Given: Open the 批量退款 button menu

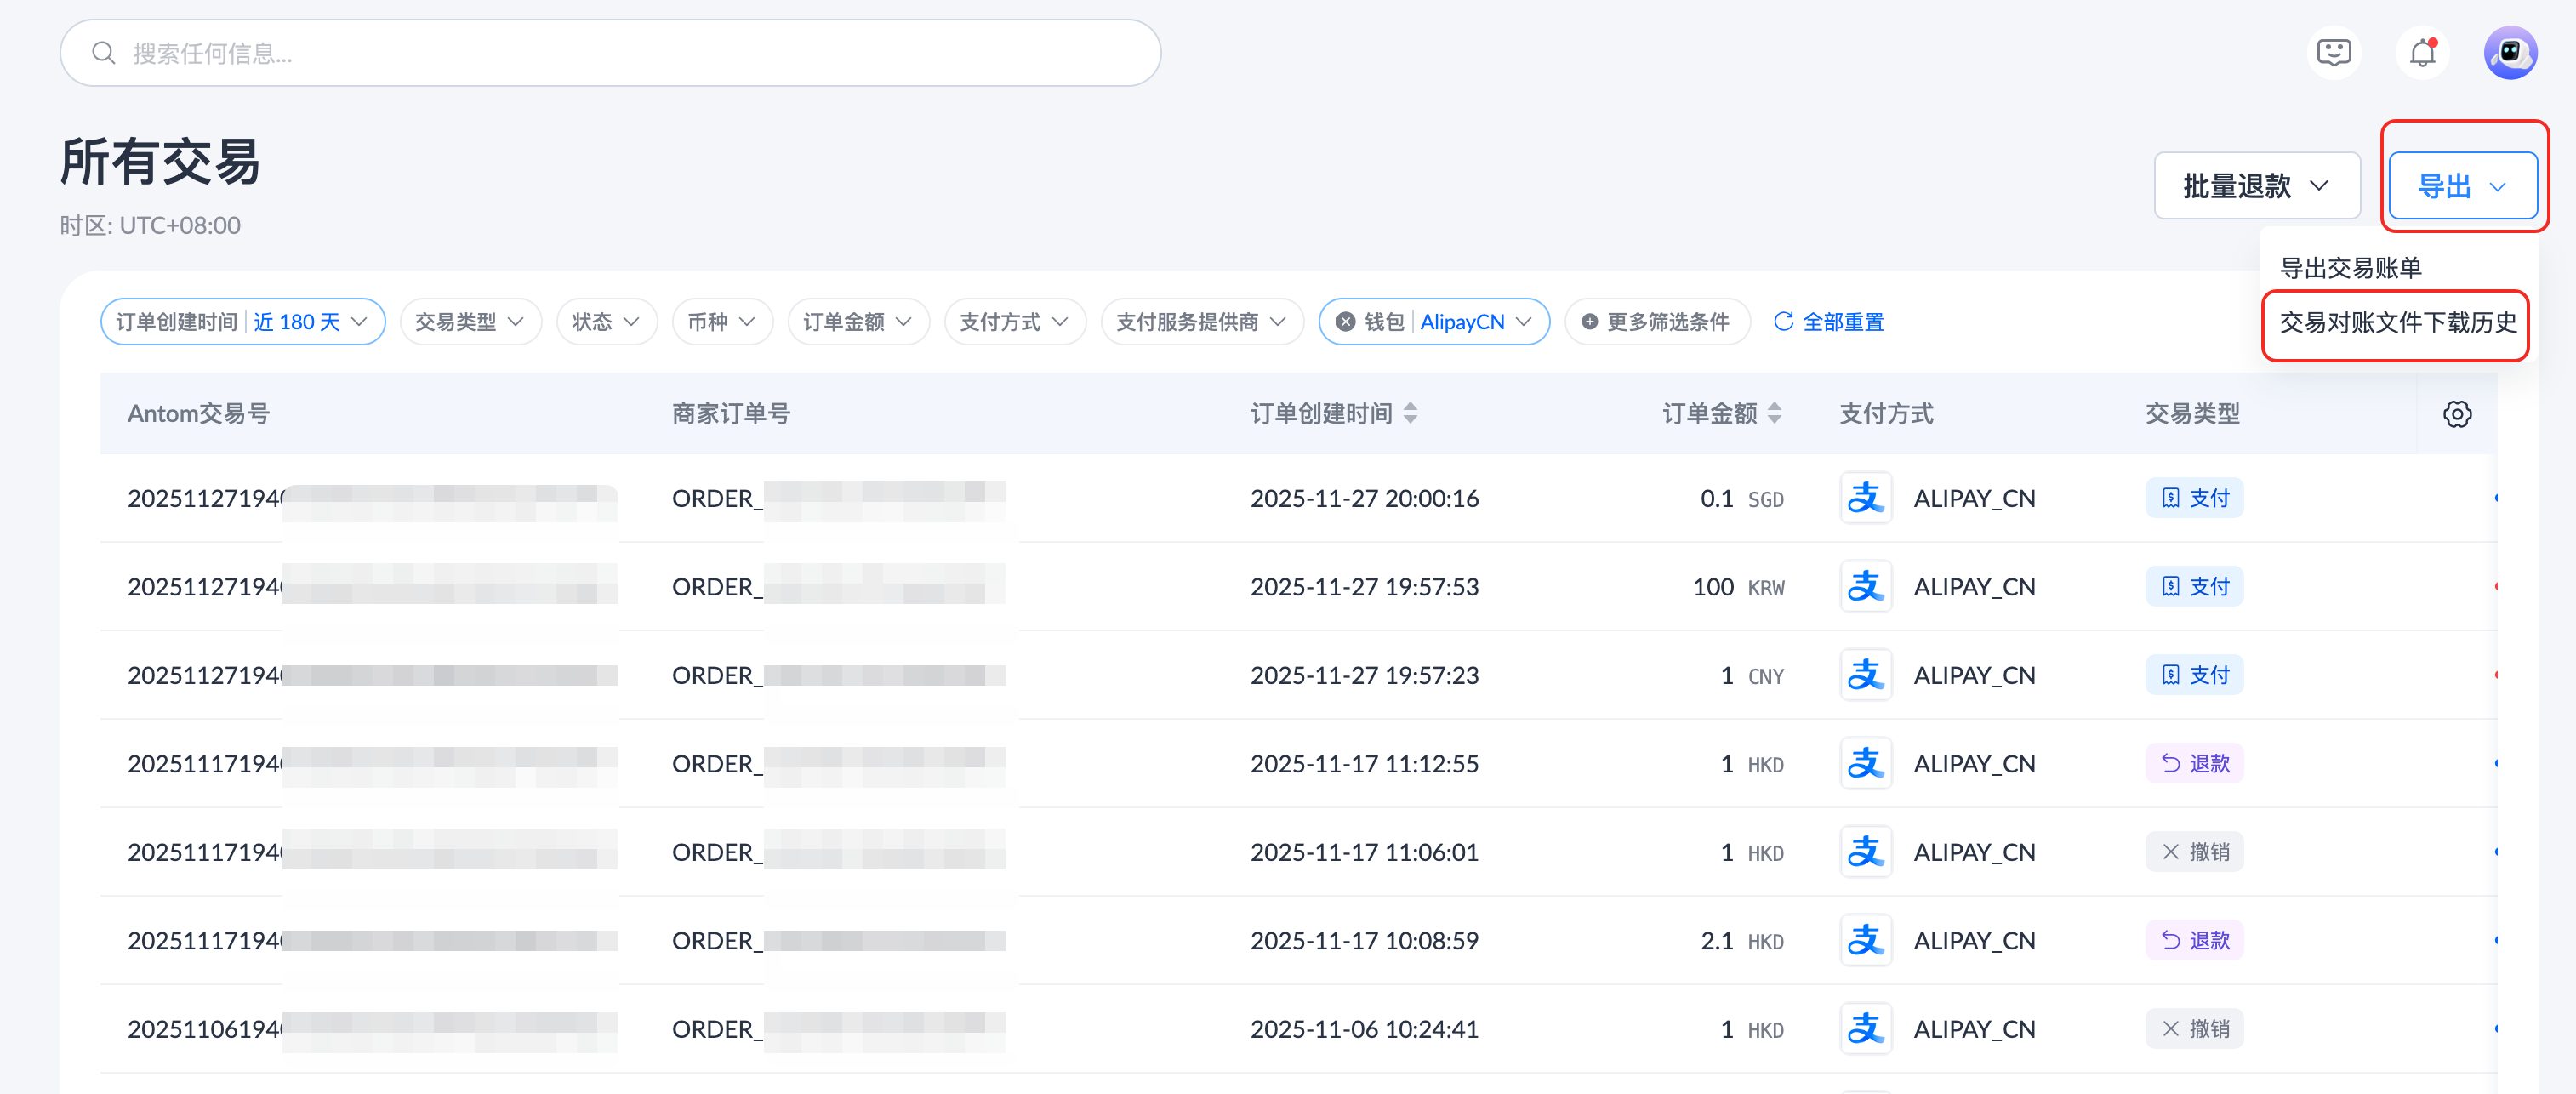Looking at the screenshot, I should pyautogui.click(x=2256, y=186).
